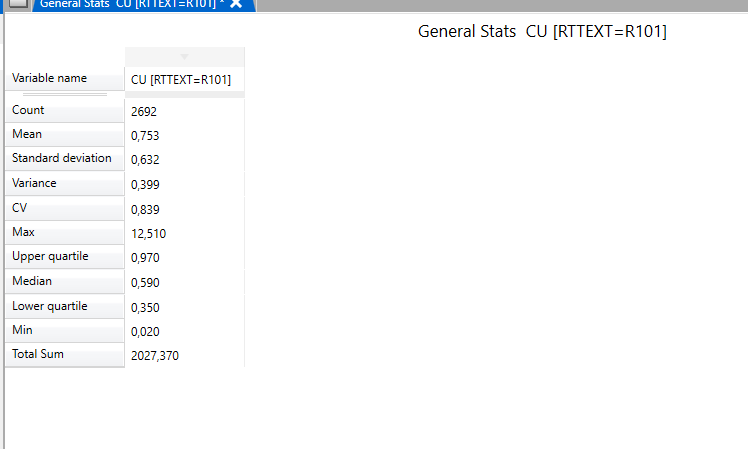The width and height of the screenshot is (748, 449).
Task: Click the Min row header
Action: 65,330
